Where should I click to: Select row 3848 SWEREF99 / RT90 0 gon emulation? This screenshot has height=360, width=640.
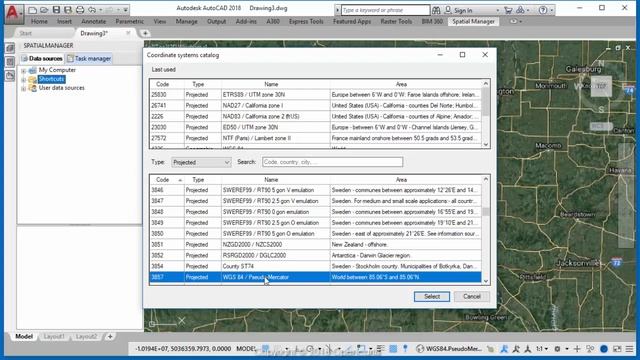315,212
